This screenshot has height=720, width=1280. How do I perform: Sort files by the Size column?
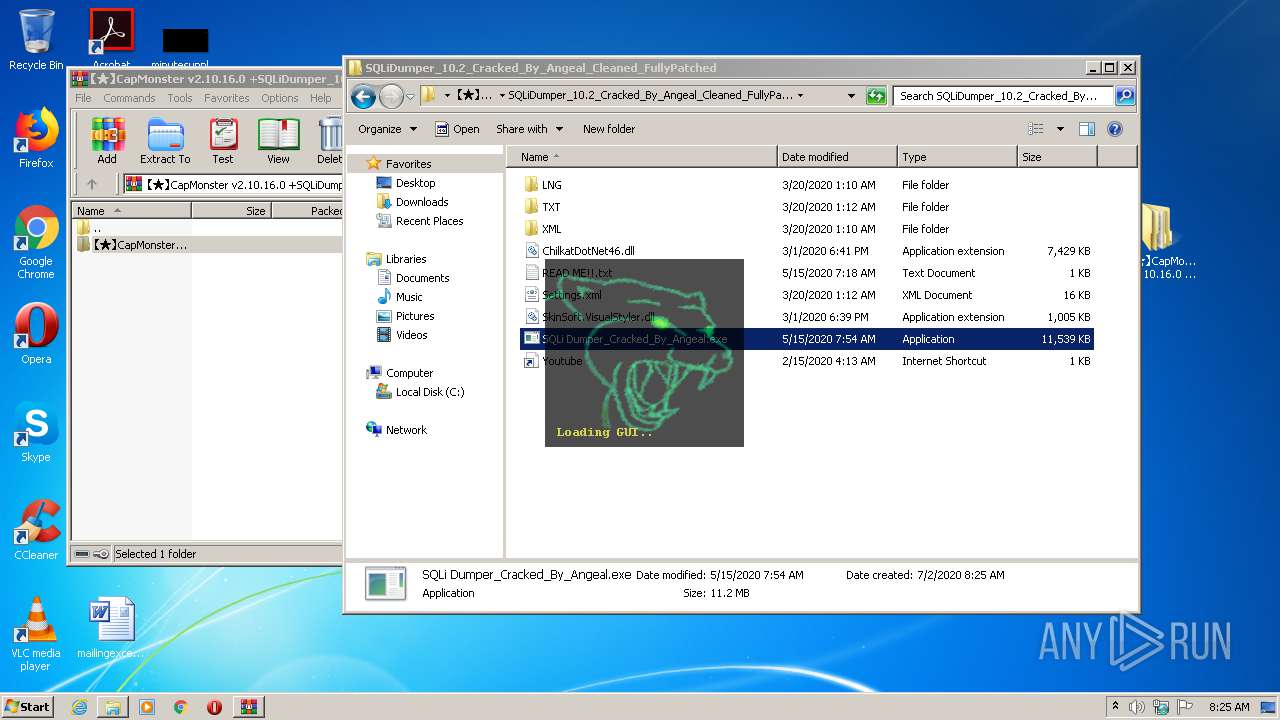click(x=1057, y=157)
